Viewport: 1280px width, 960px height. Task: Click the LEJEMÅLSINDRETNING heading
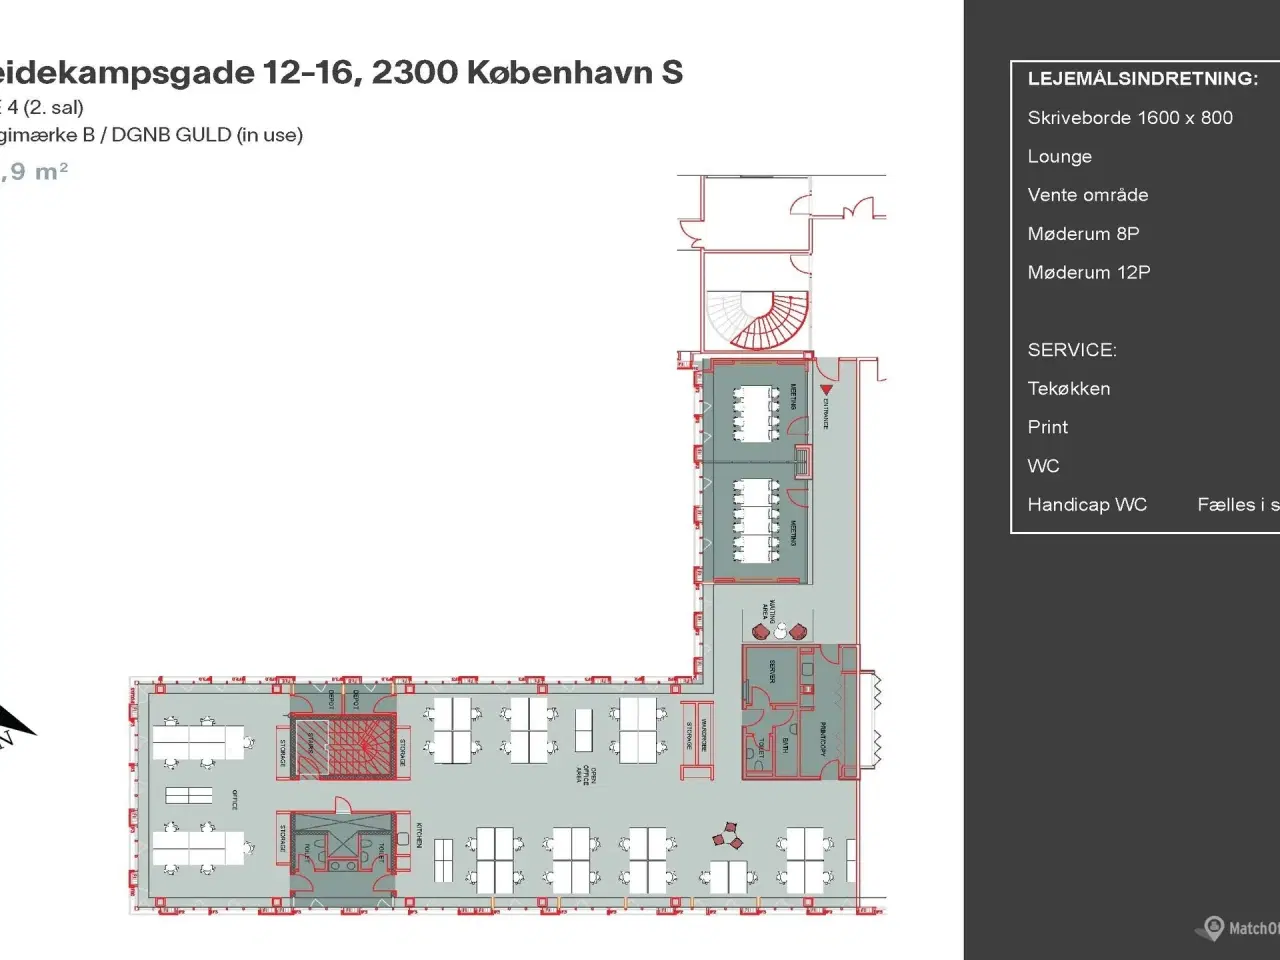pyautogui.click(x=1143, y=79)
